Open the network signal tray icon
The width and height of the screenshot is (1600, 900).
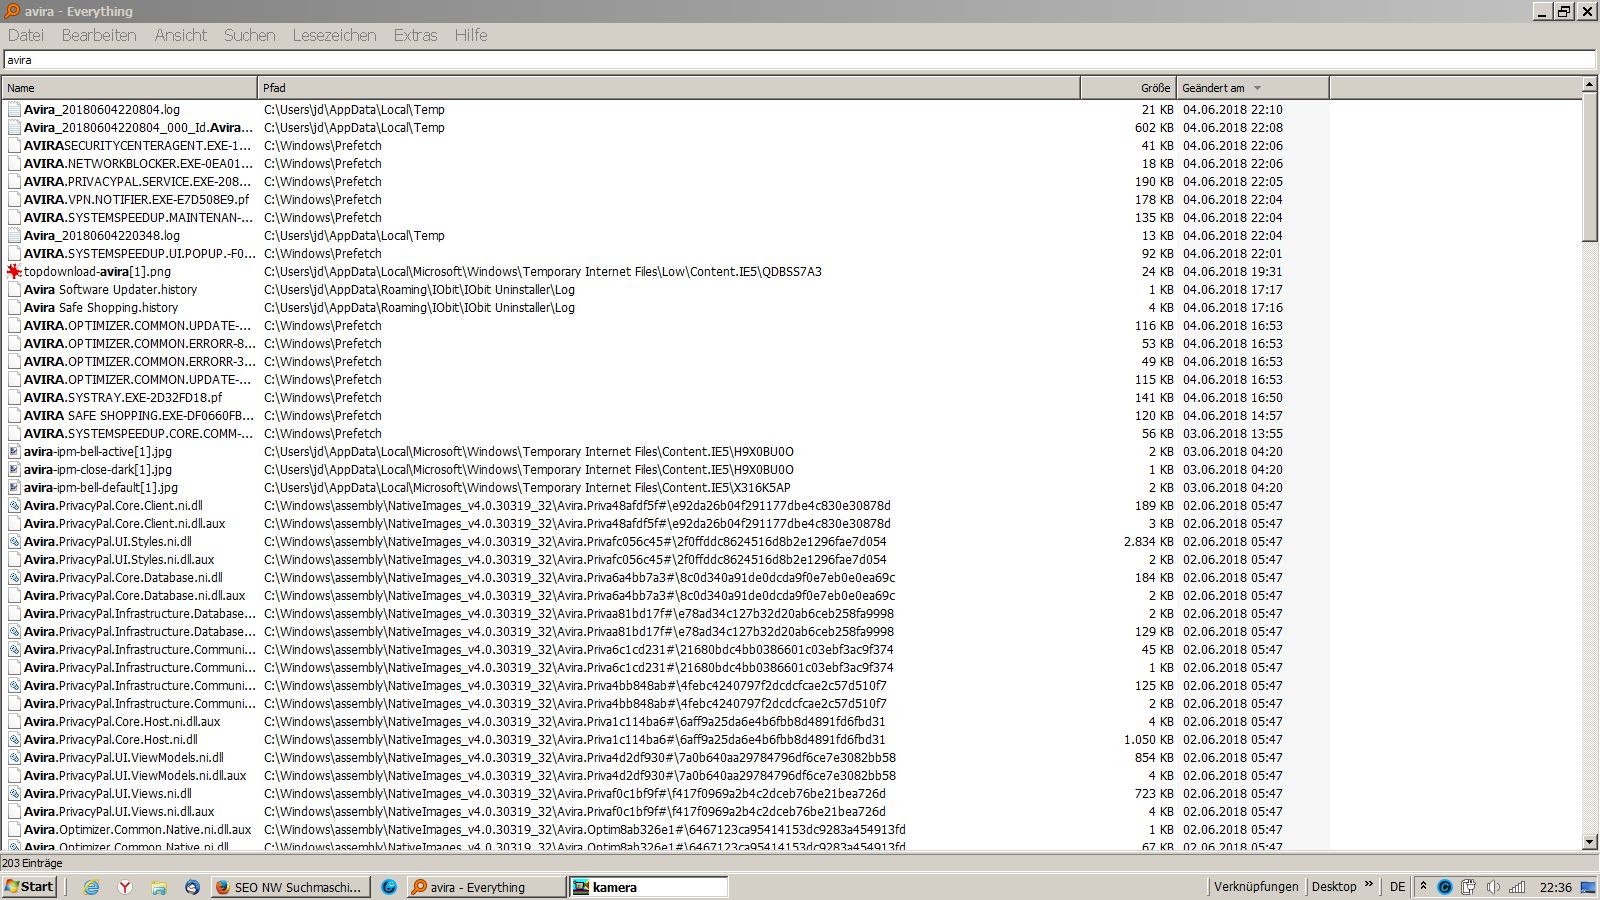pyautogui.click(x=1517, y=887)
